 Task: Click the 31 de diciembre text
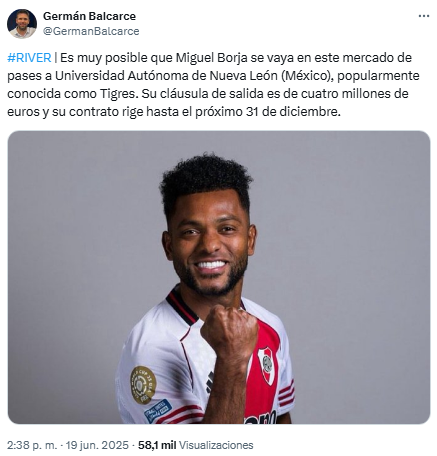[x=293, y=112]
